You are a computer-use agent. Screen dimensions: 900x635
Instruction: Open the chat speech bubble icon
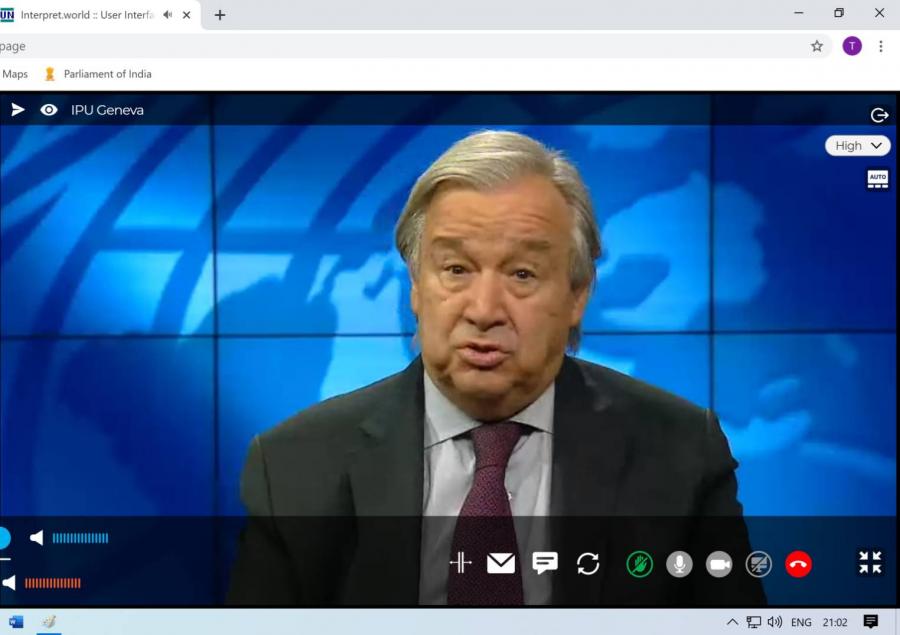click(x=545, y=564)
